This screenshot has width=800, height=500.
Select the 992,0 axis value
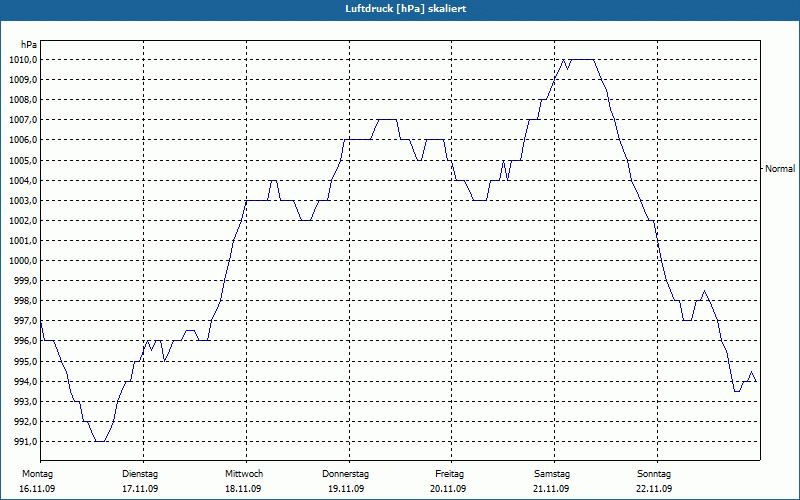point(24,422)
